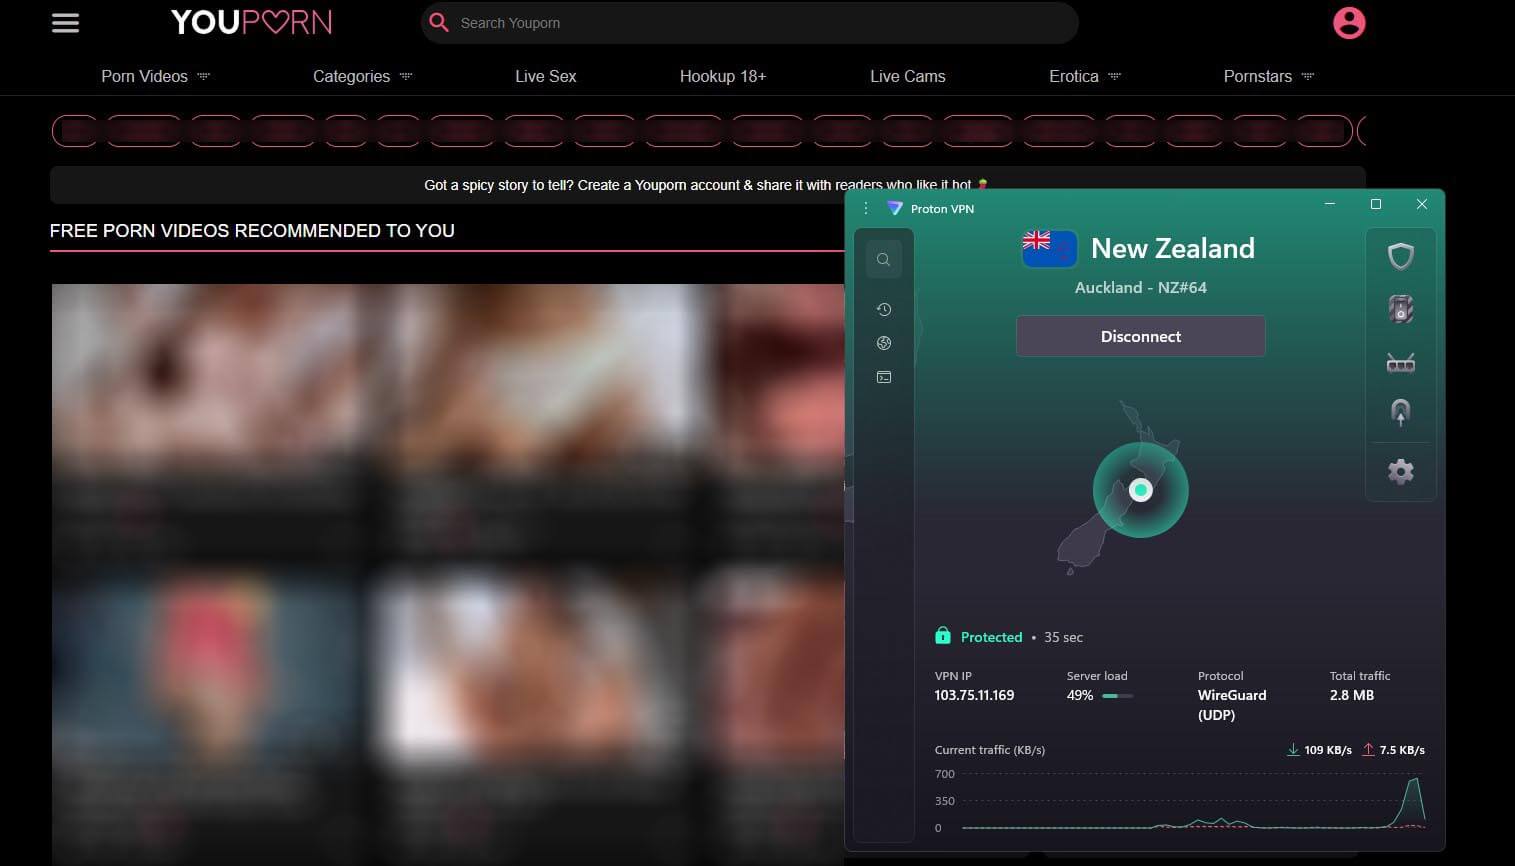Image resolution: width=1515 pixels, height=866 pixels.
Task: Click the '109 KB/s' download speed text
Action: click(1328, 750)
